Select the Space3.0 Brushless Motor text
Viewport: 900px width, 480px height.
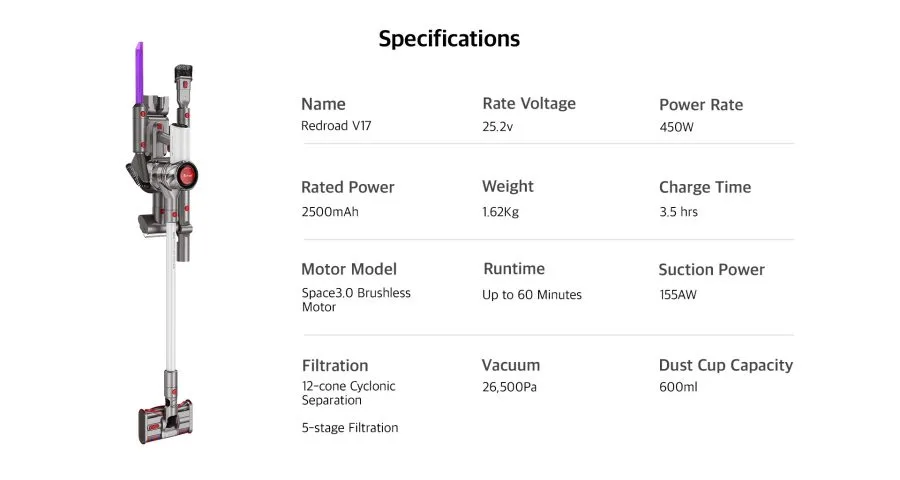click(356, 300)
